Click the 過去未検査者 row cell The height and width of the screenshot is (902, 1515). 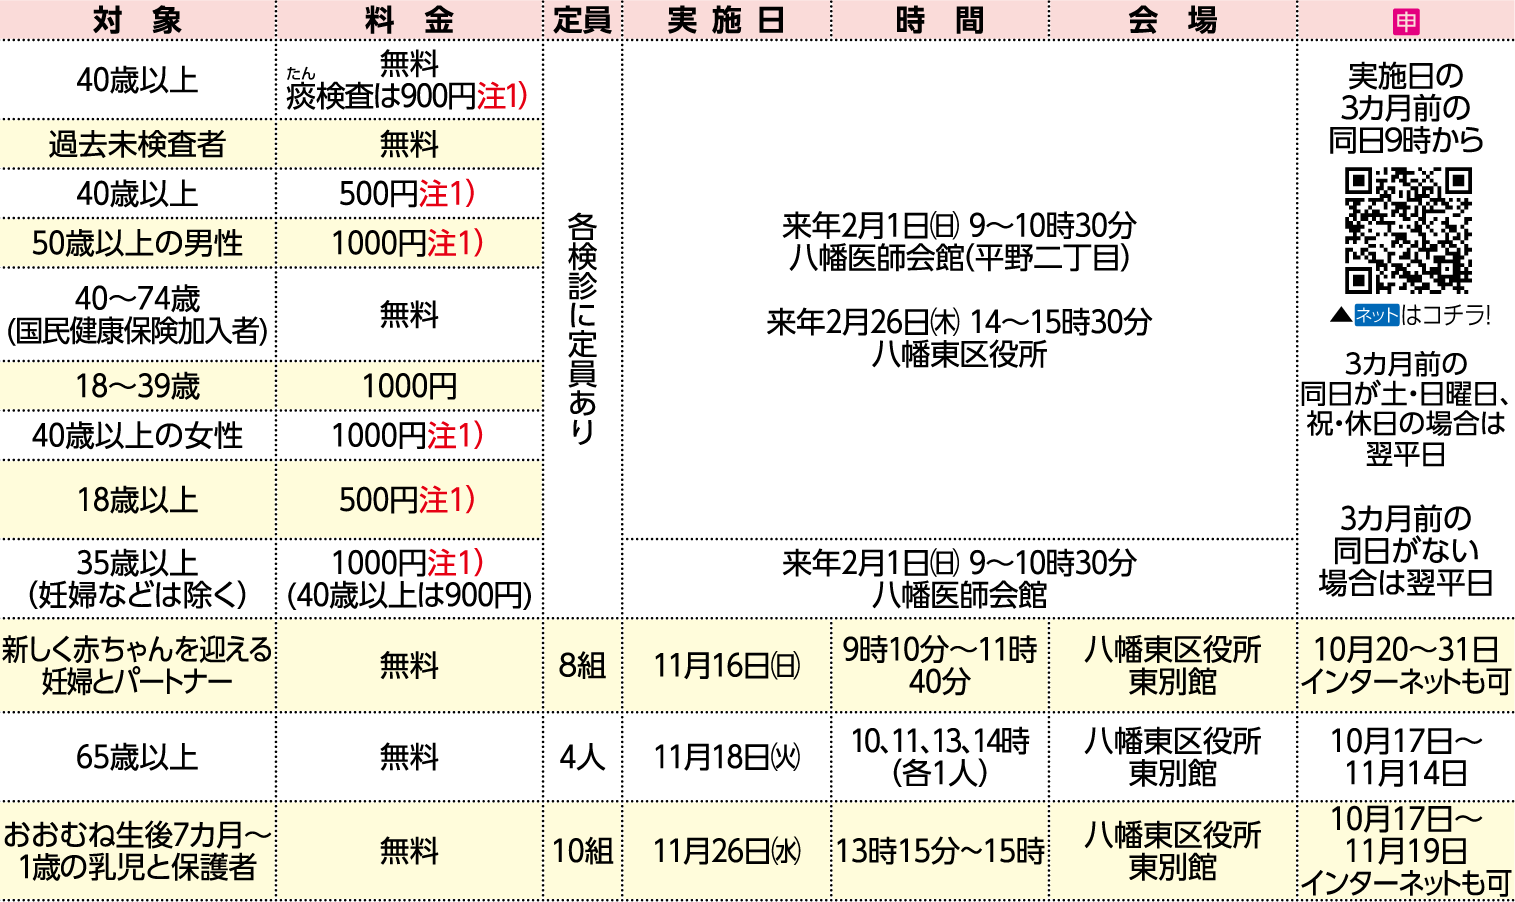coord(137,145)
